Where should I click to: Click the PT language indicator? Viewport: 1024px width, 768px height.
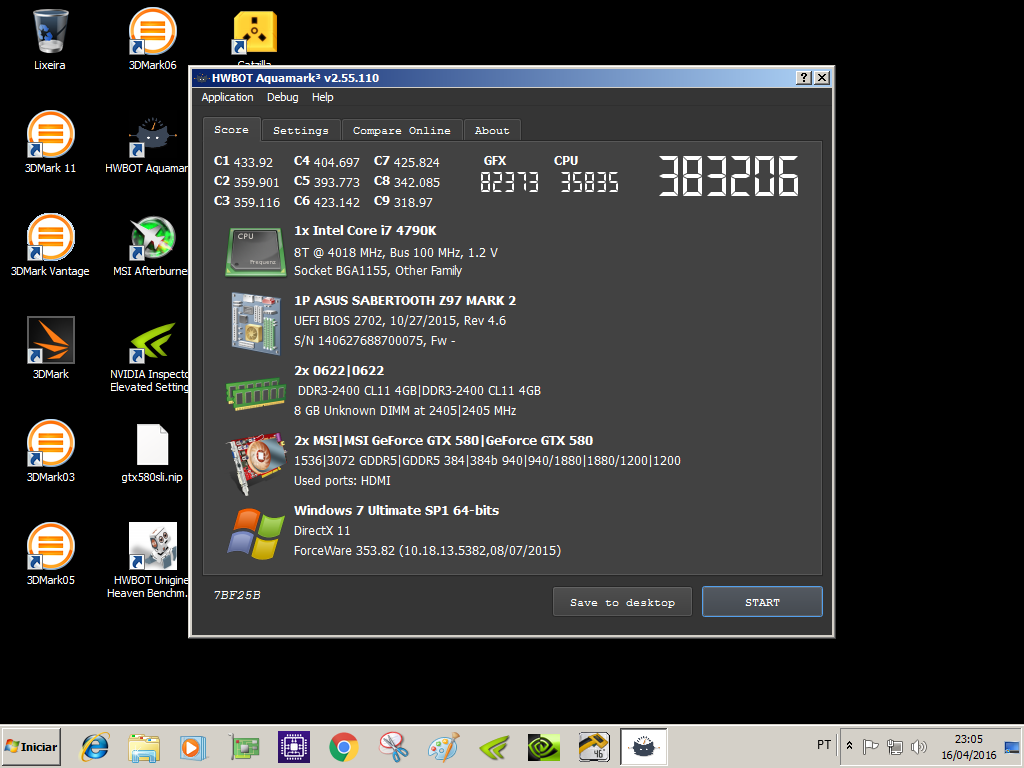(x=824, y=745)
